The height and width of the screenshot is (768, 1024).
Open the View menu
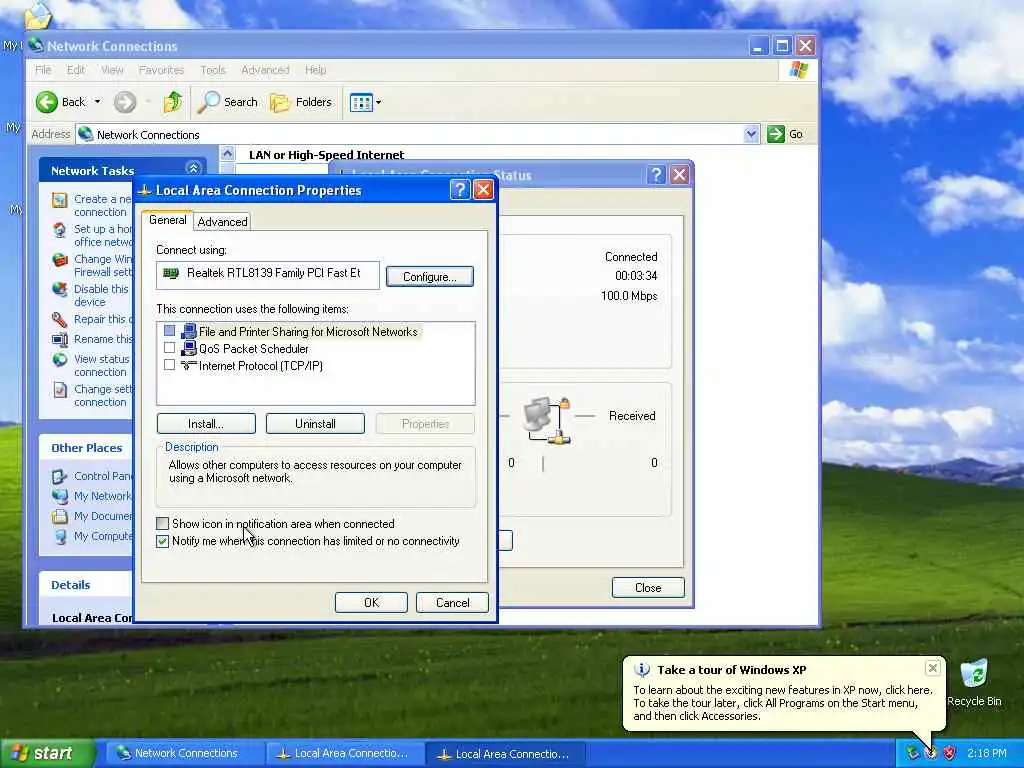click(112, 70)
